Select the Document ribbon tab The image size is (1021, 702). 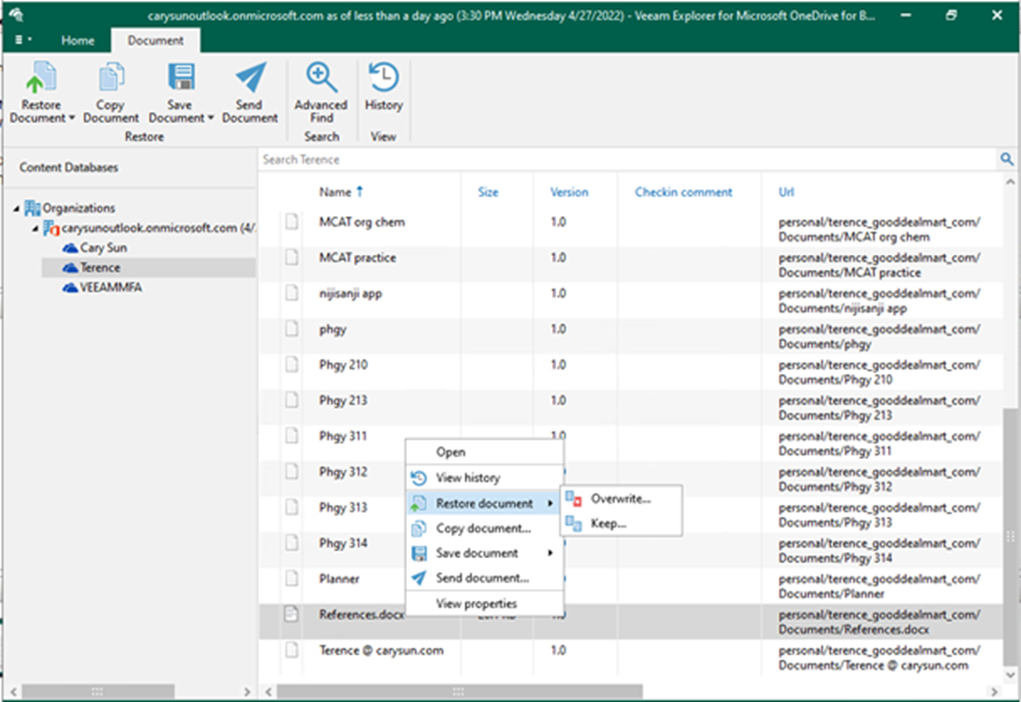[x=156, y=40]
